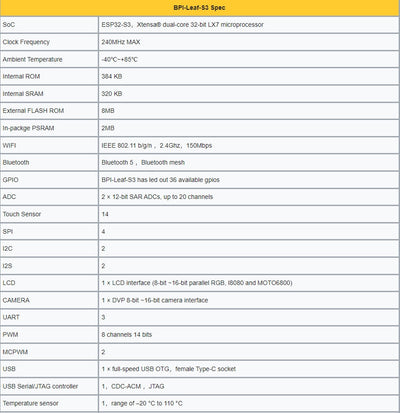Select the LCD interface description cell
The width and height of the screenshot is (400, 413).
coord(249,283)
